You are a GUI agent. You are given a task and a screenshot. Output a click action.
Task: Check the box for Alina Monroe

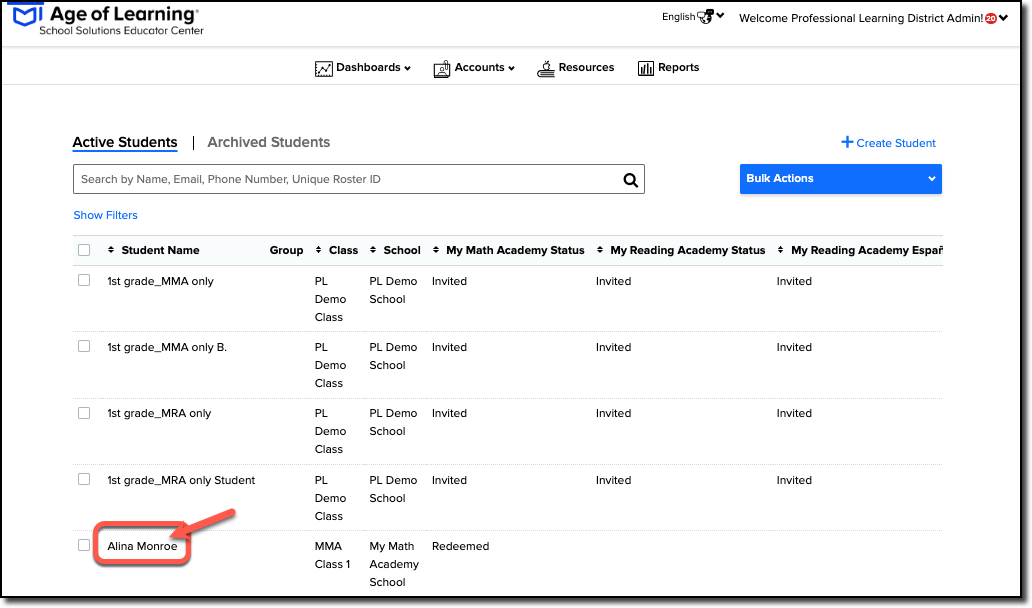pyautogui.click(x=84, y=545)
